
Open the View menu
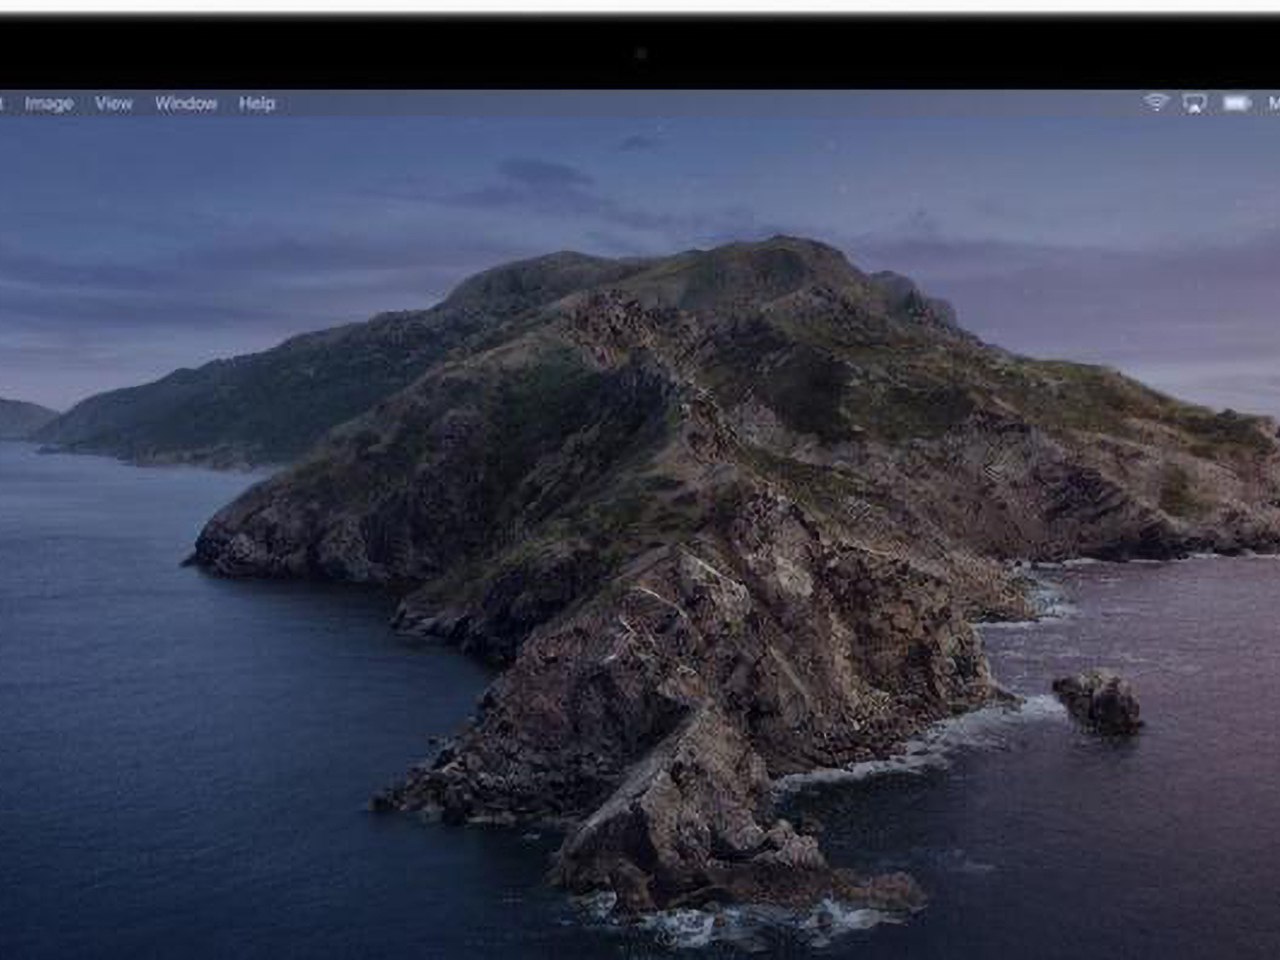pos(114,103)
